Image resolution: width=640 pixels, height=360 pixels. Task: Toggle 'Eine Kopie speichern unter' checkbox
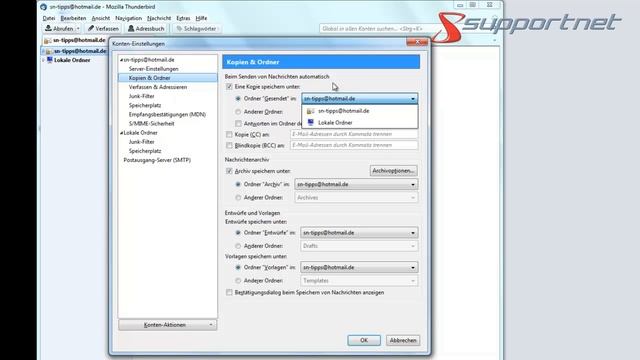click(x=229, y=87)
